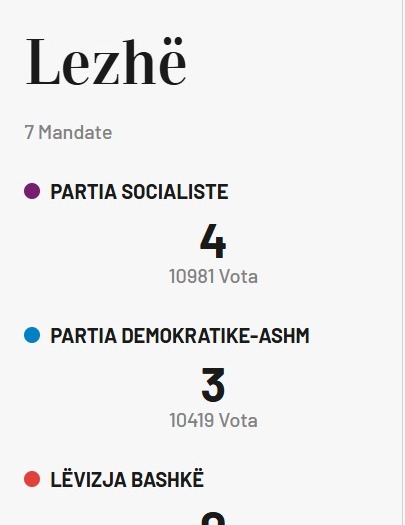
Task: Click the word Vota under 10419
Action: coord(239,421)
